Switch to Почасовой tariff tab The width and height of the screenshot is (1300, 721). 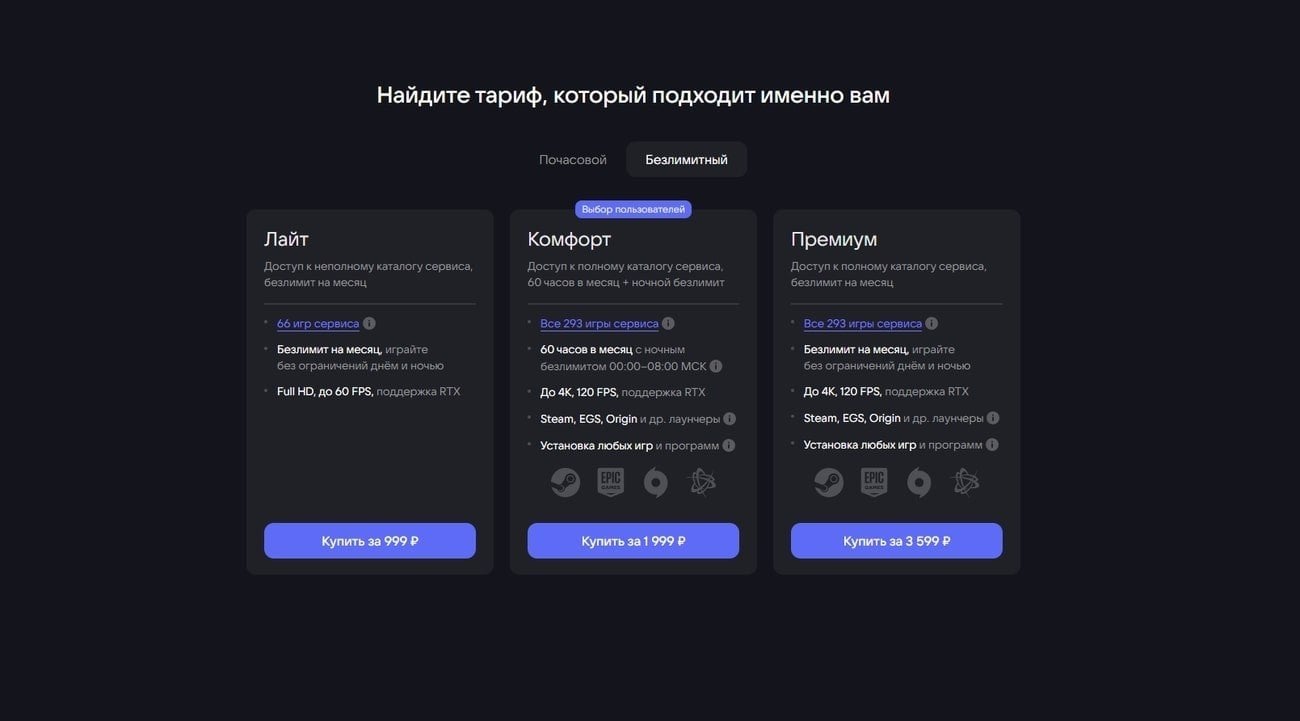573,160
